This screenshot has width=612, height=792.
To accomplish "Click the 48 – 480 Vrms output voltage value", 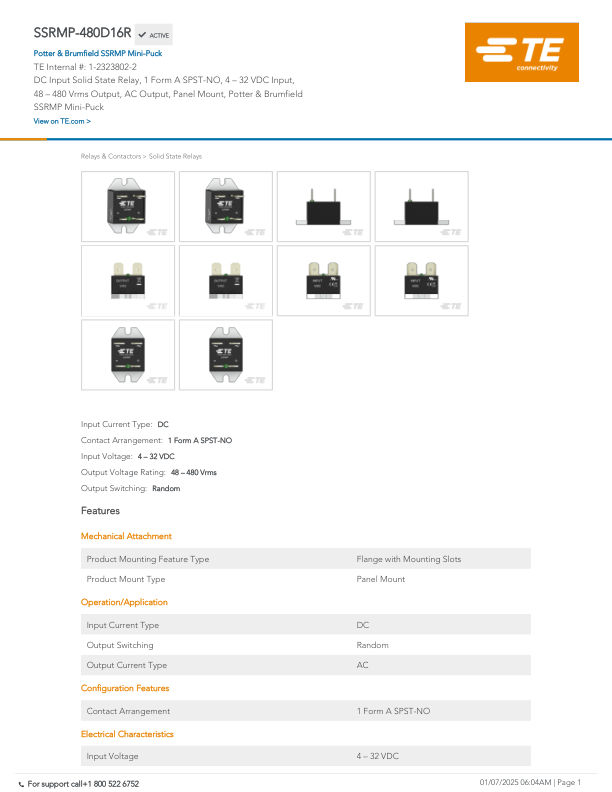I will [x=194, y=472].
